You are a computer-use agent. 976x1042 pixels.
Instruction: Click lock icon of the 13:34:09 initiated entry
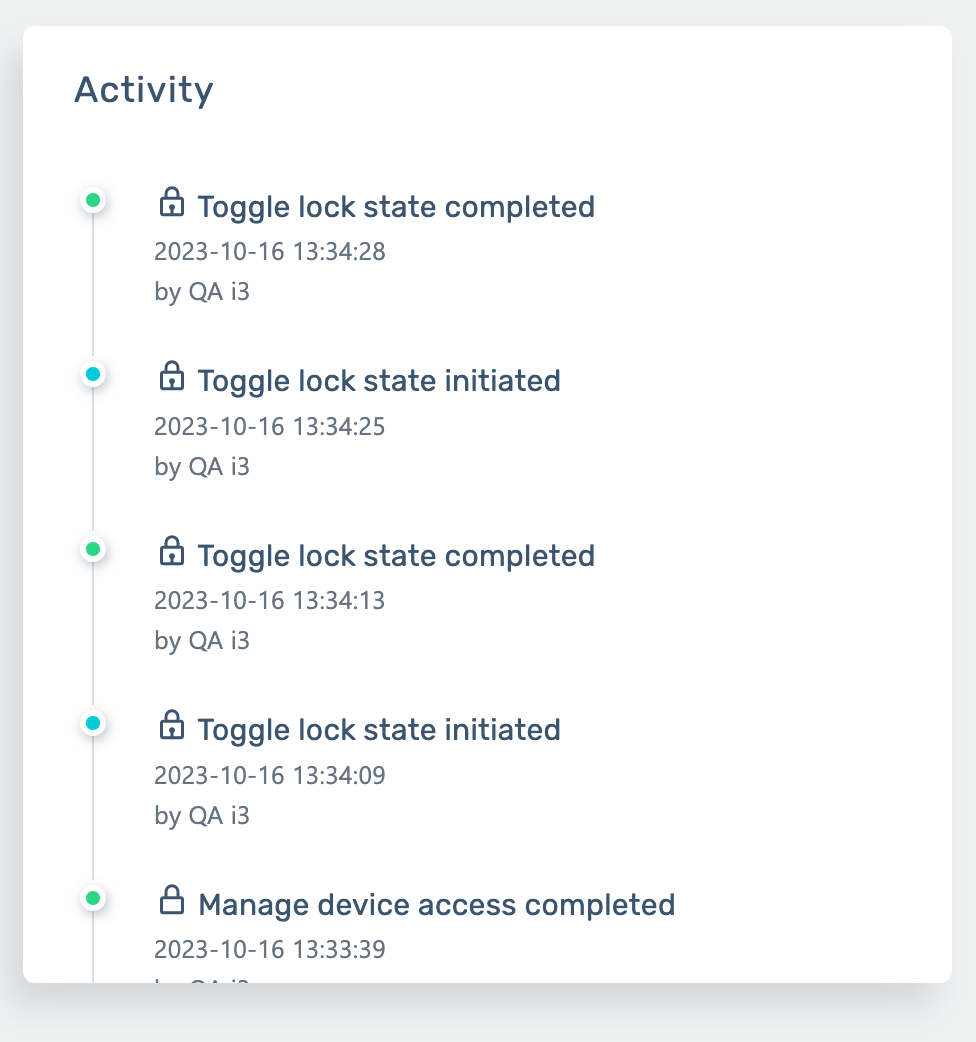point(172,726)
